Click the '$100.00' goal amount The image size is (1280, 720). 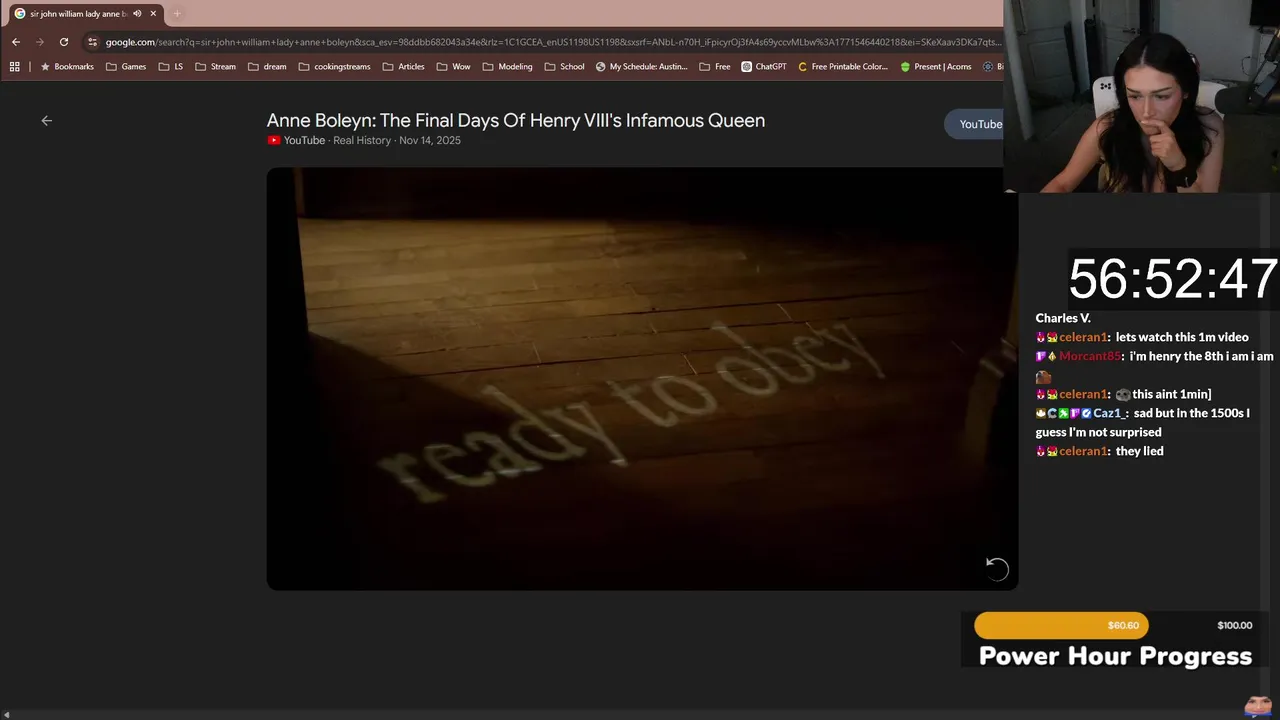pyautogui.click(x=1234, y=625)
